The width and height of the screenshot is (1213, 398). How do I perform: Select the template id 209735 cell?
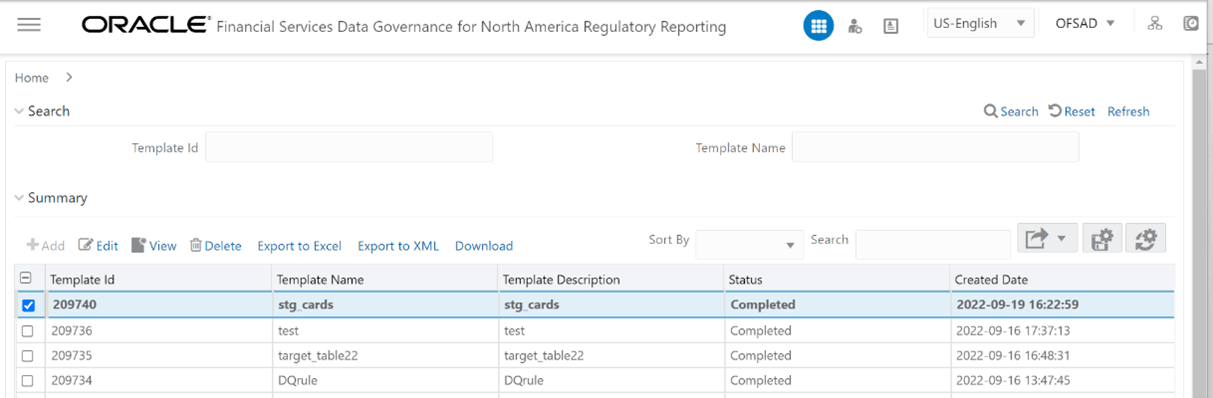[x=158, y=355]
